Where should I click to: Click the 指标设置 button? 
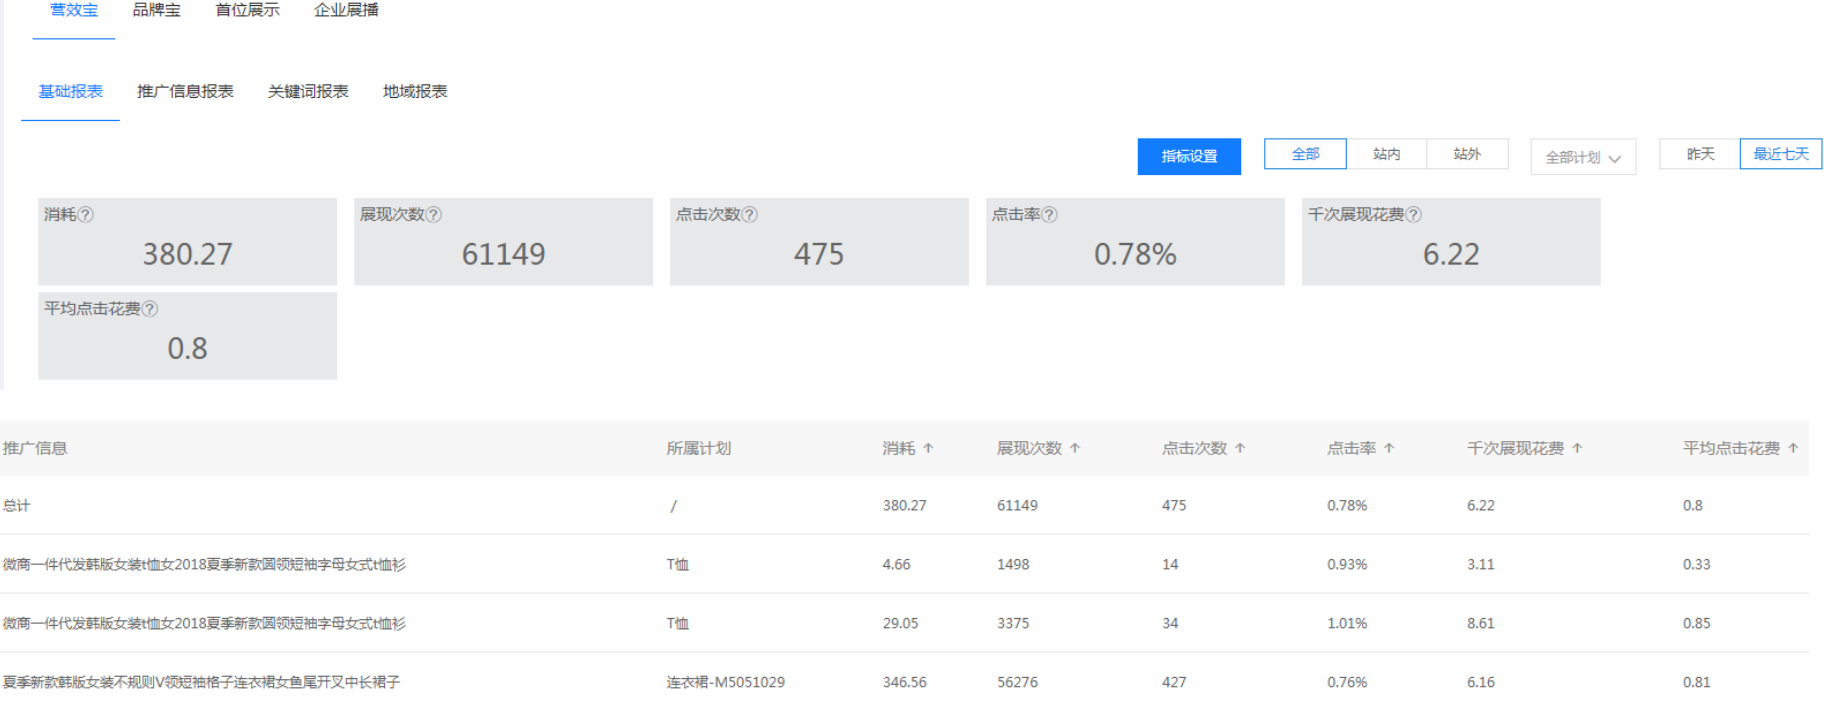pyautogui.click(x=1189, y=157)
